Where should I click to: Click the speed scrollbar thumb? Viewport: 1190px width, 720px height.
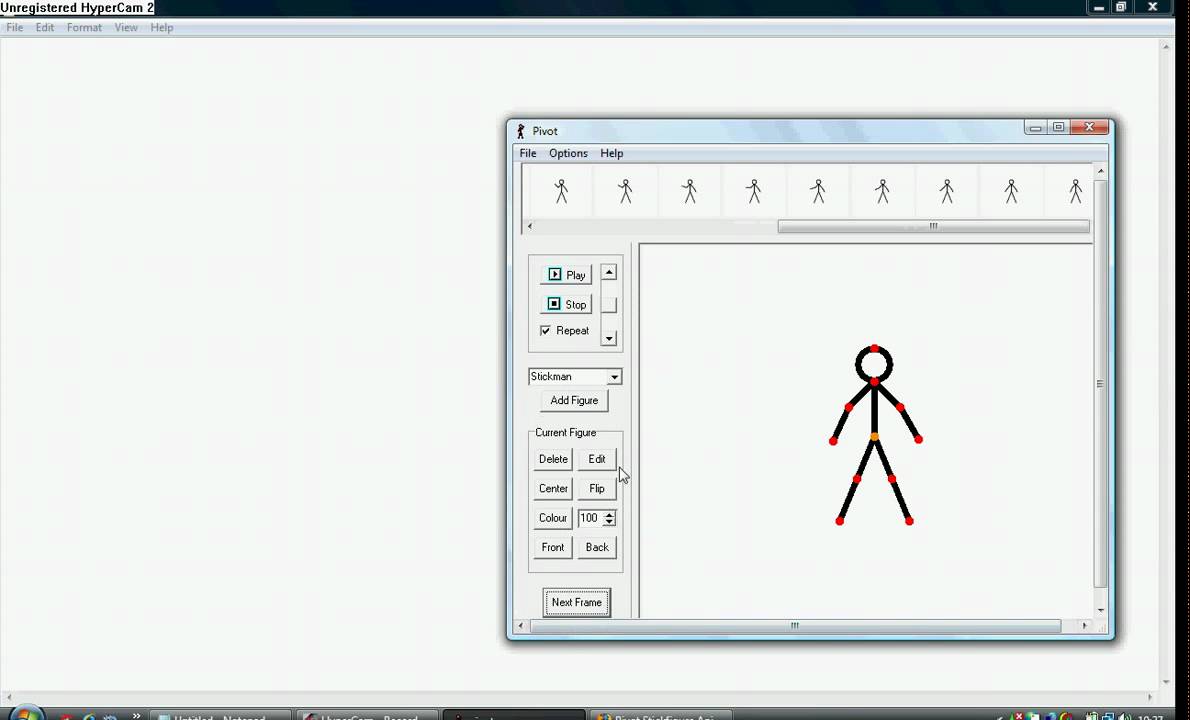pos(609,305)
